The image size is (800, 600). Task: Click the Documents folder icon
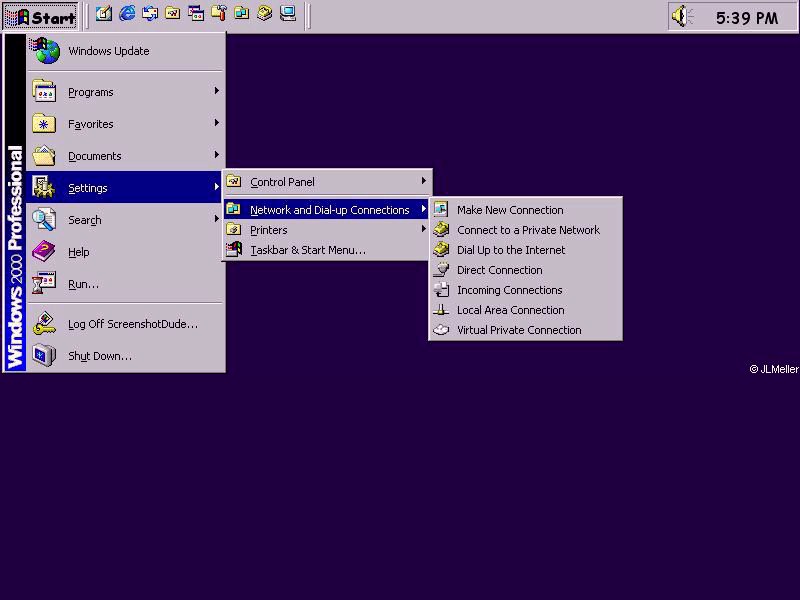pos(44,155)
